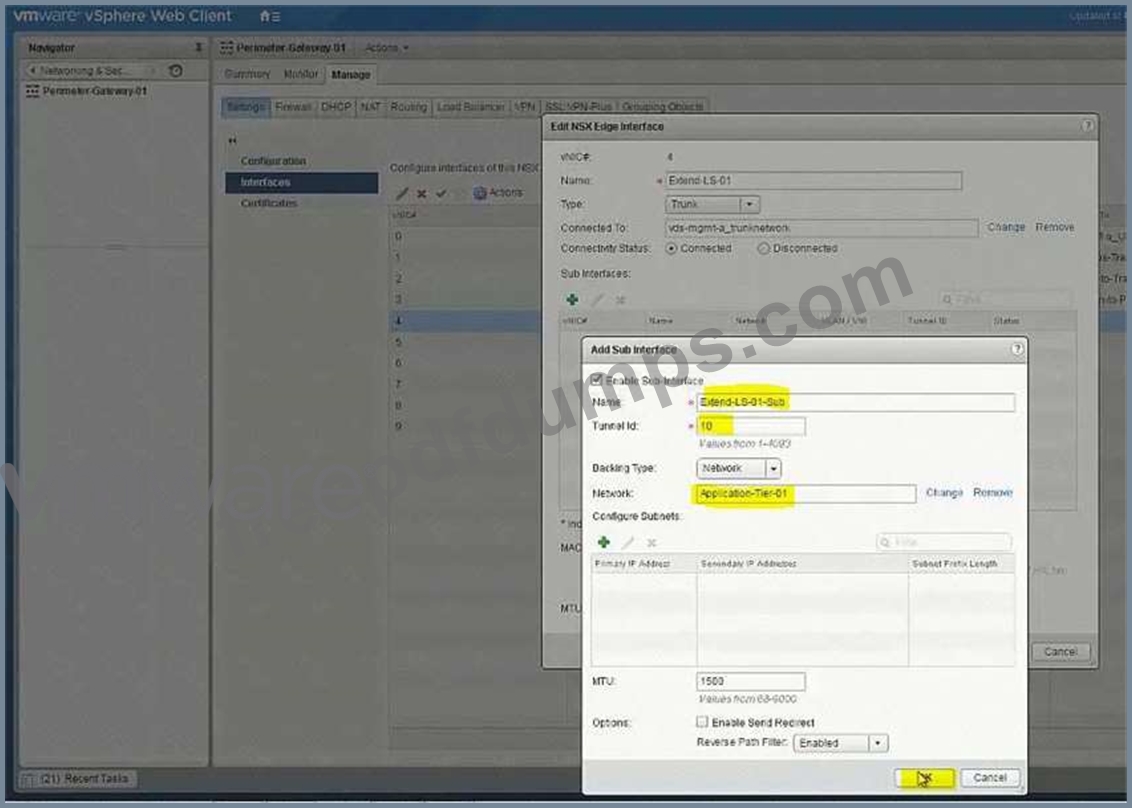Open help in Add Sub Interface dialog
1132x808 pixels.
[x=1016, y=349]
